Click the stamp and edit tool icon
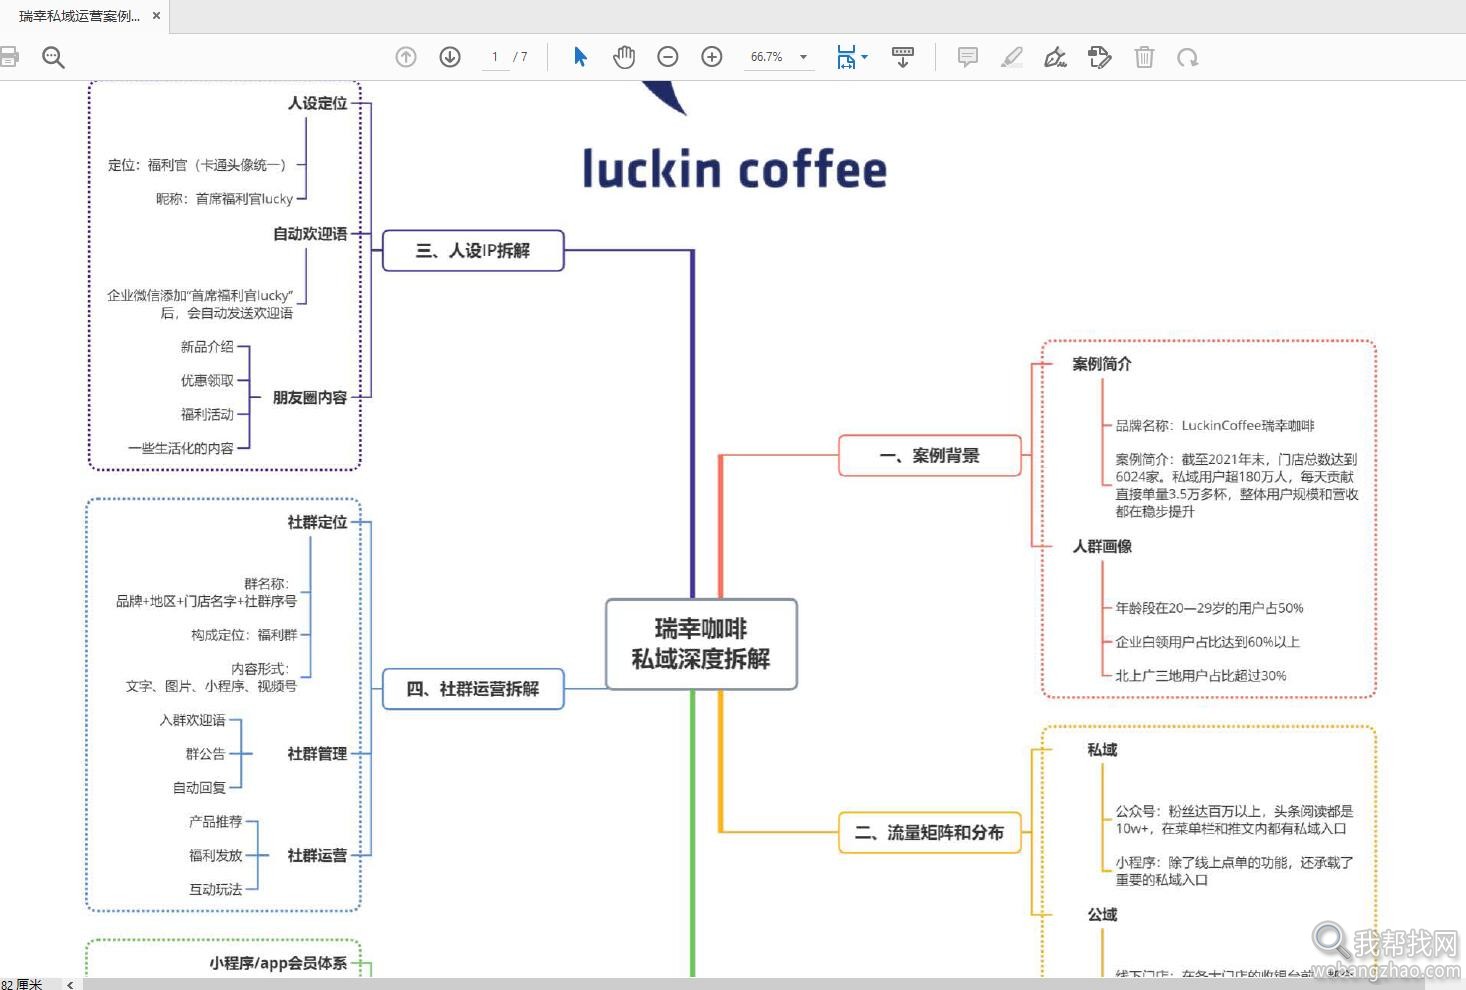 [x=1100, y=57]
